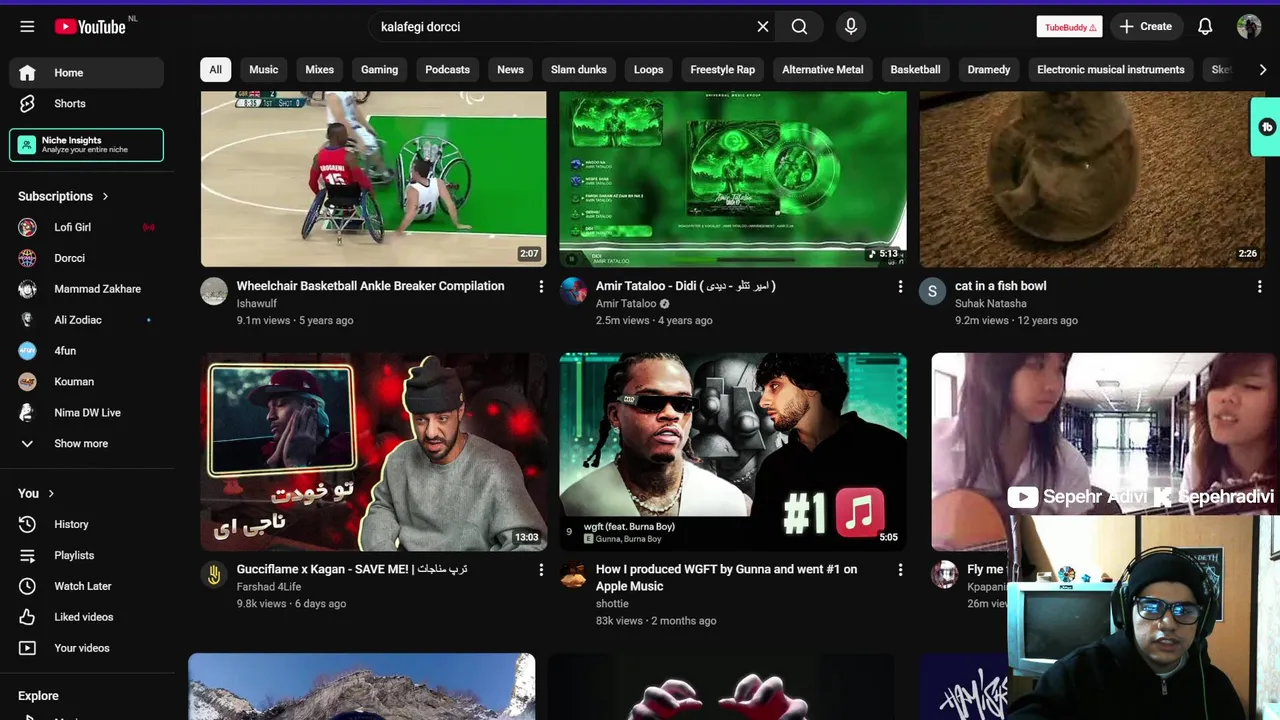Open Kouman subscription channel
This screenshot has height=720, width=1280.
click(x=87, y=382)
